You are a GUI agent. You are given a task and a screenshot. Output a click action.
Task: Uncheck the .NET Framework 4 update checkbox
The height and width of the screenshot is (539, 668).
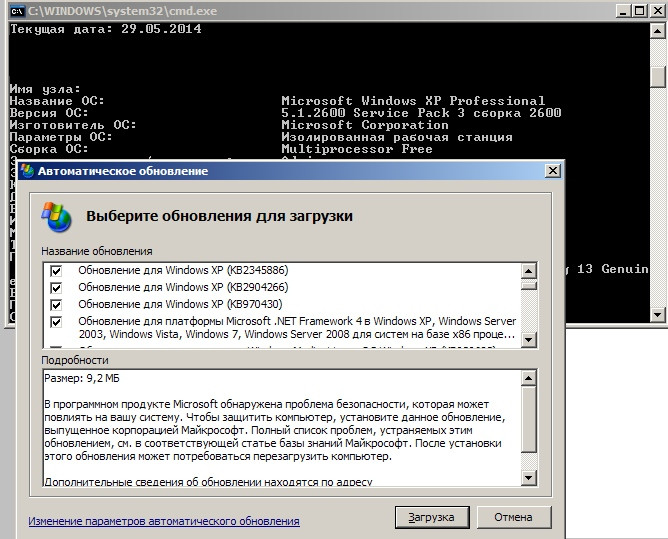(x=57, y=321)
